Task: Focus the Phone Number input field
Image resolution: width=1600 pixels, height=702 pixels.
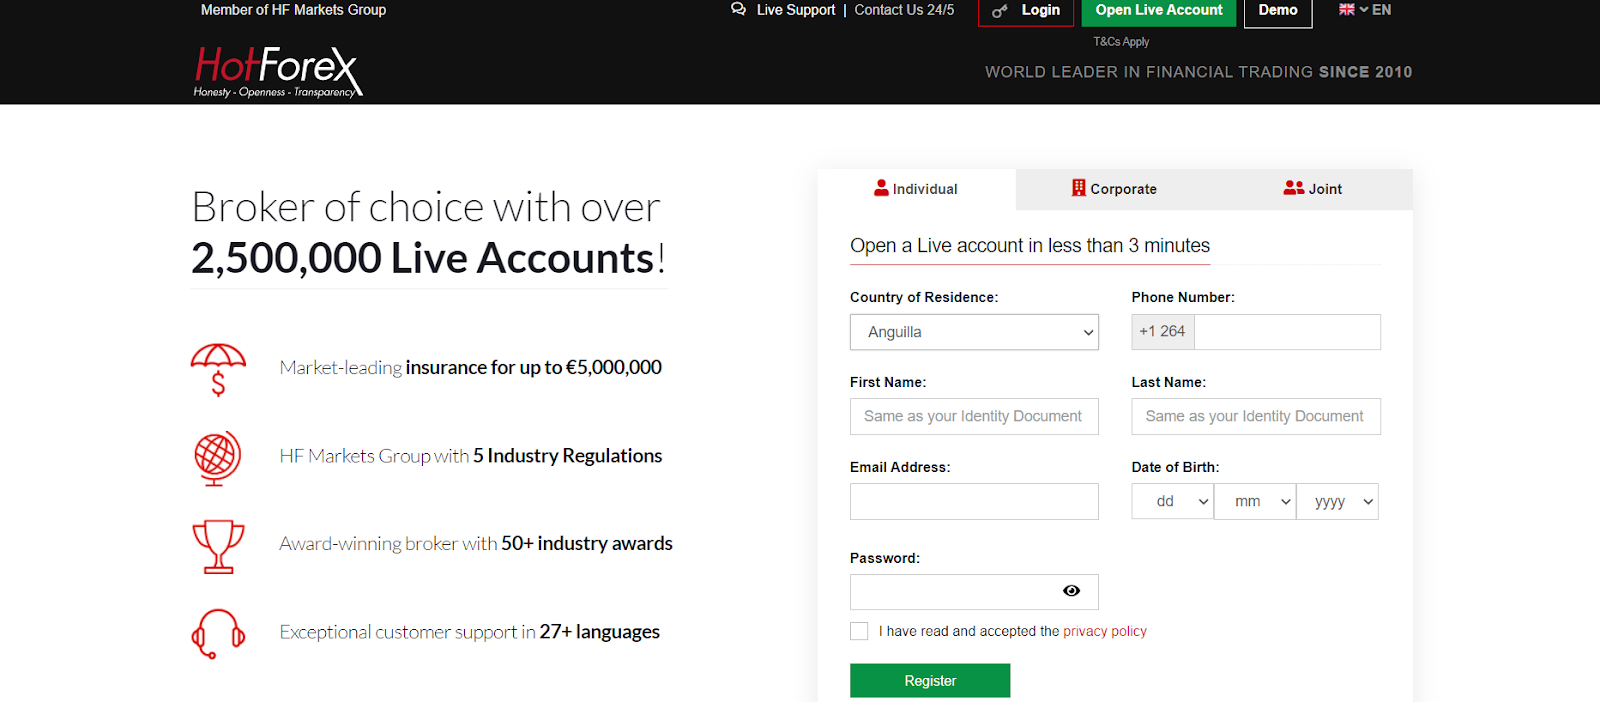Action: tap(1287, 332)
